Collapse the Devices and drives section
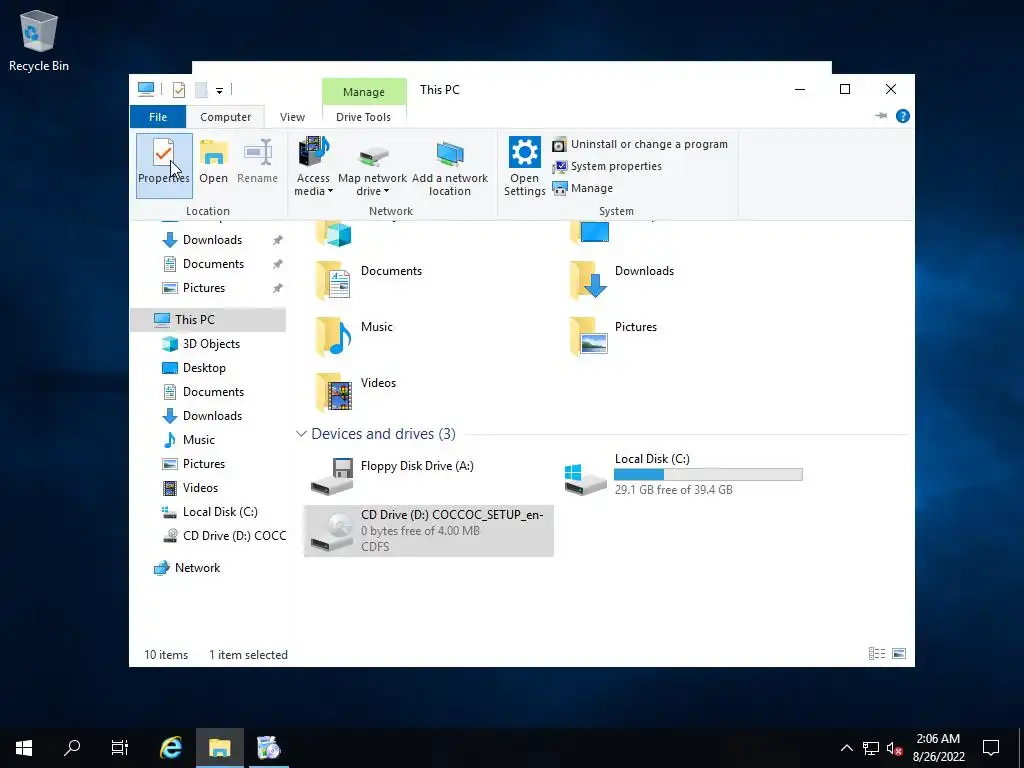 pos(301,434)
